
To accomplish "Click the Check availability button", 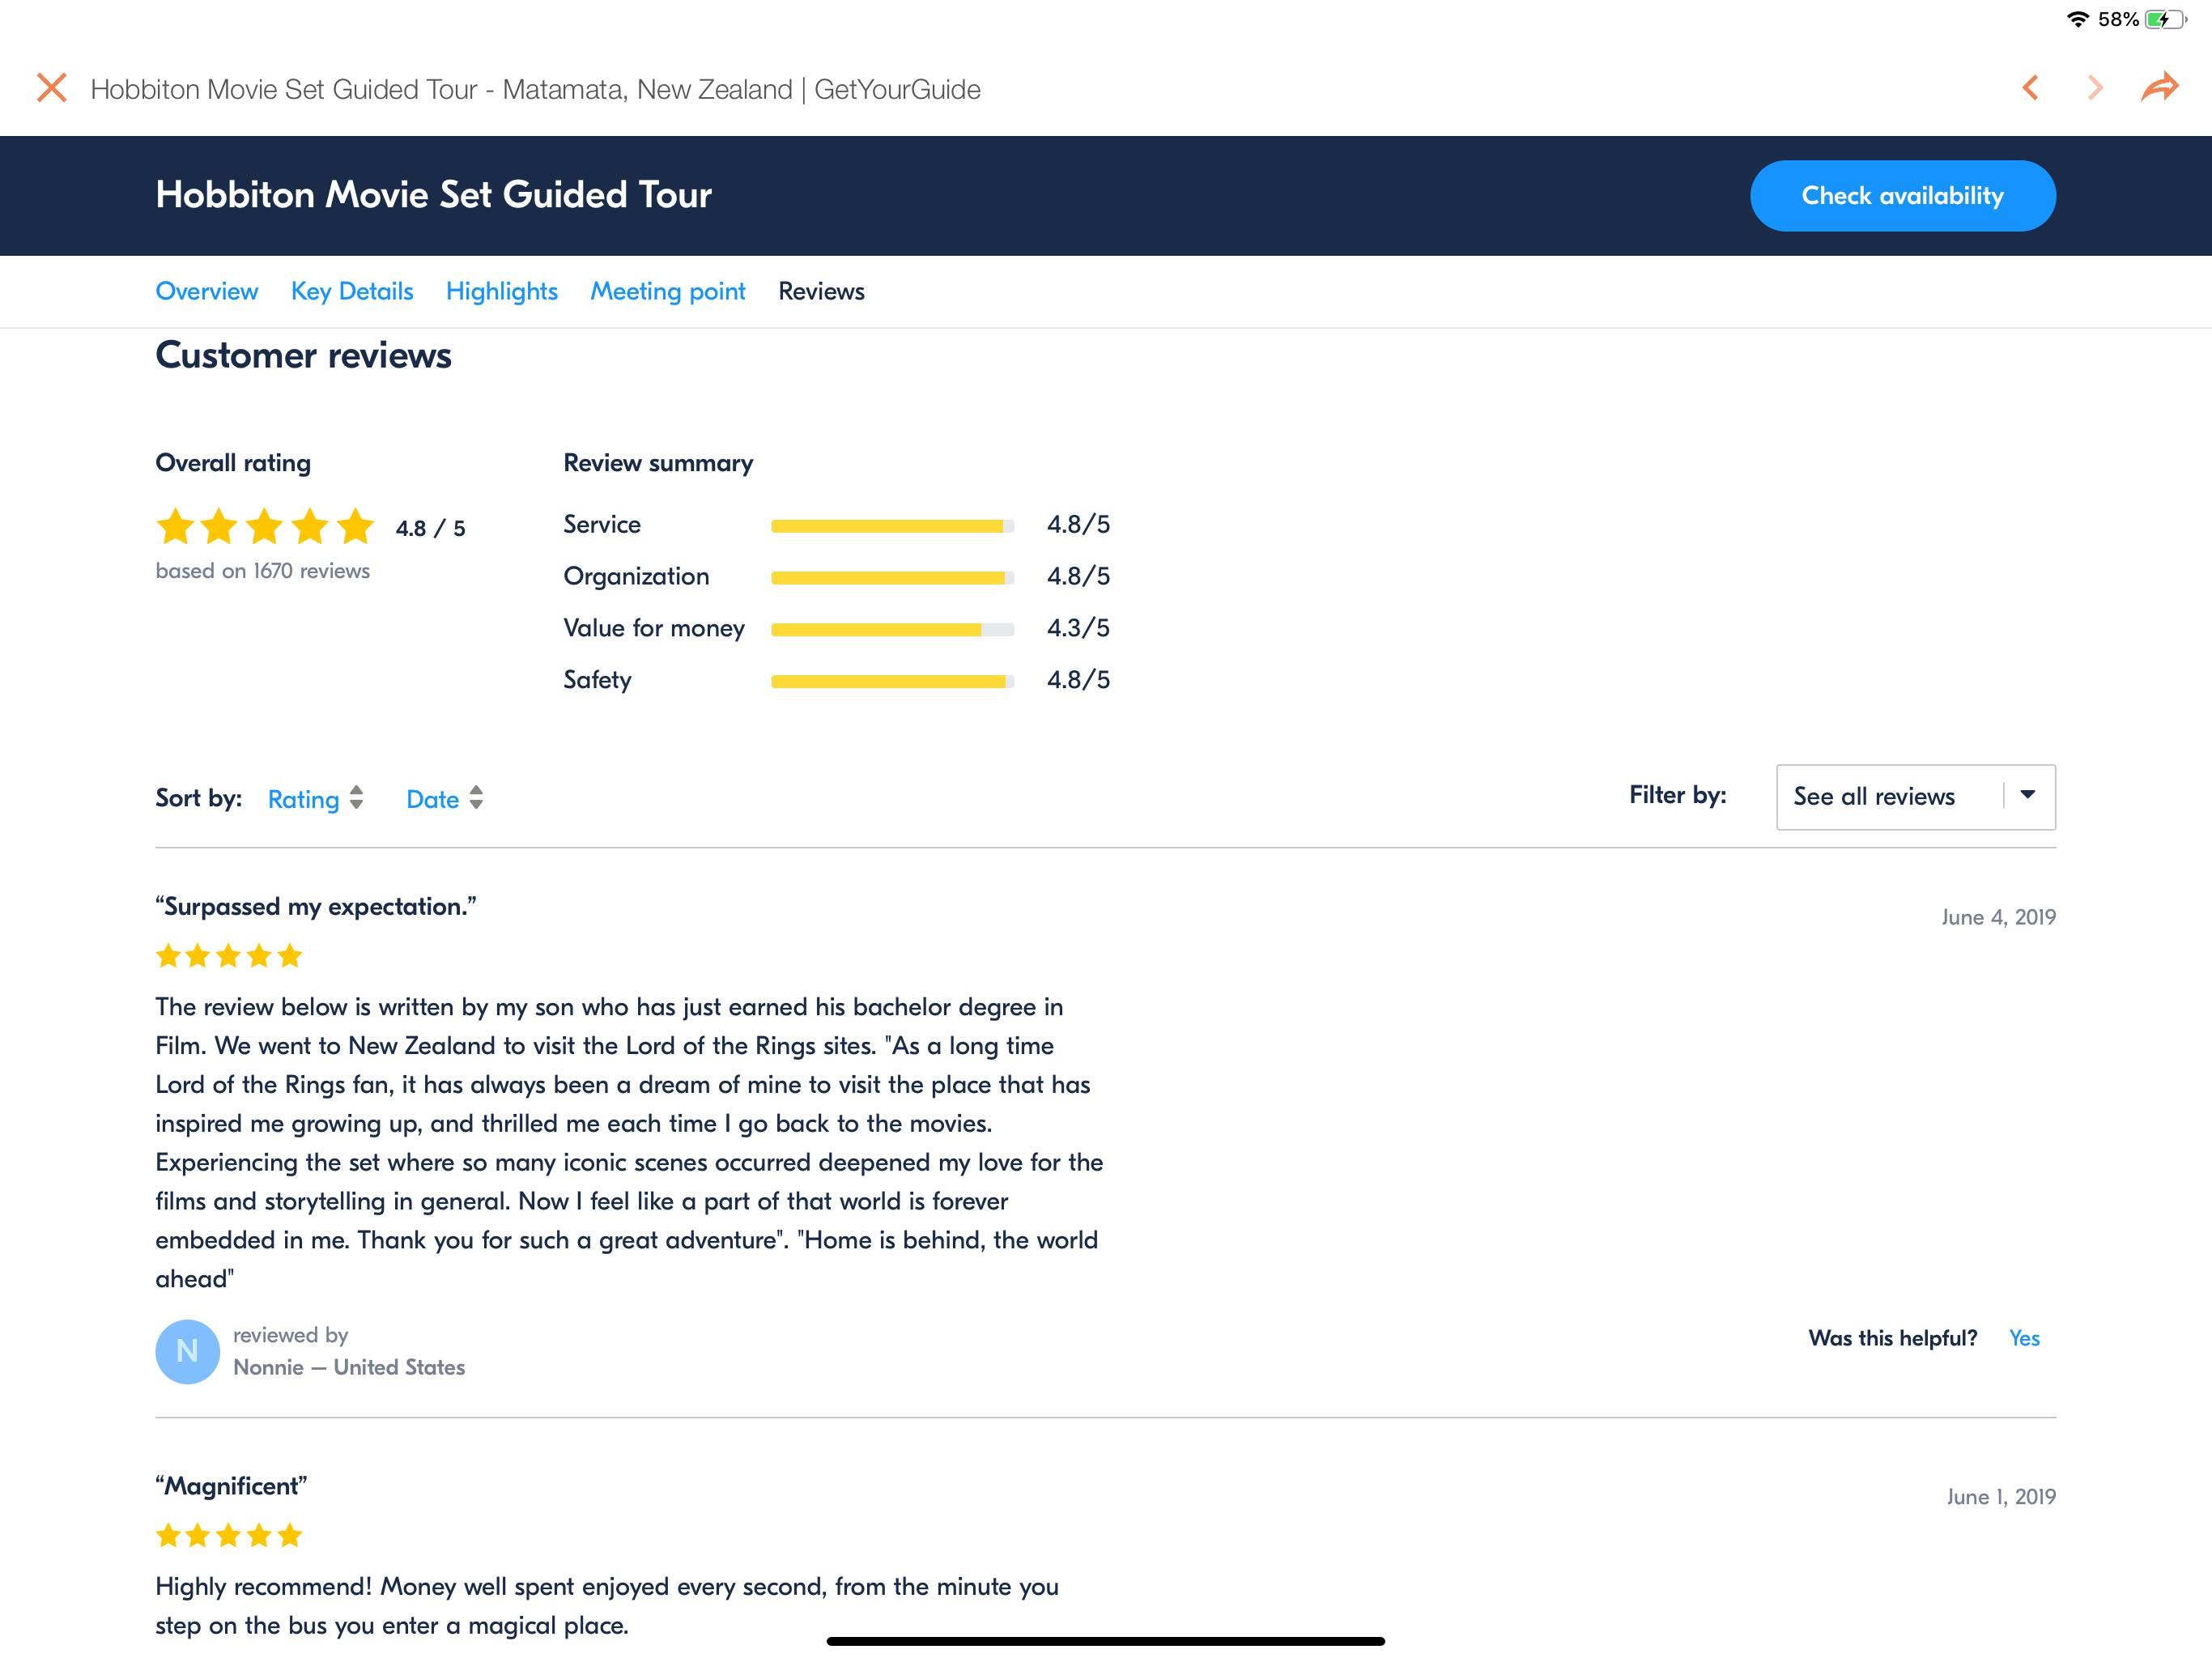I will (1902, 195).
